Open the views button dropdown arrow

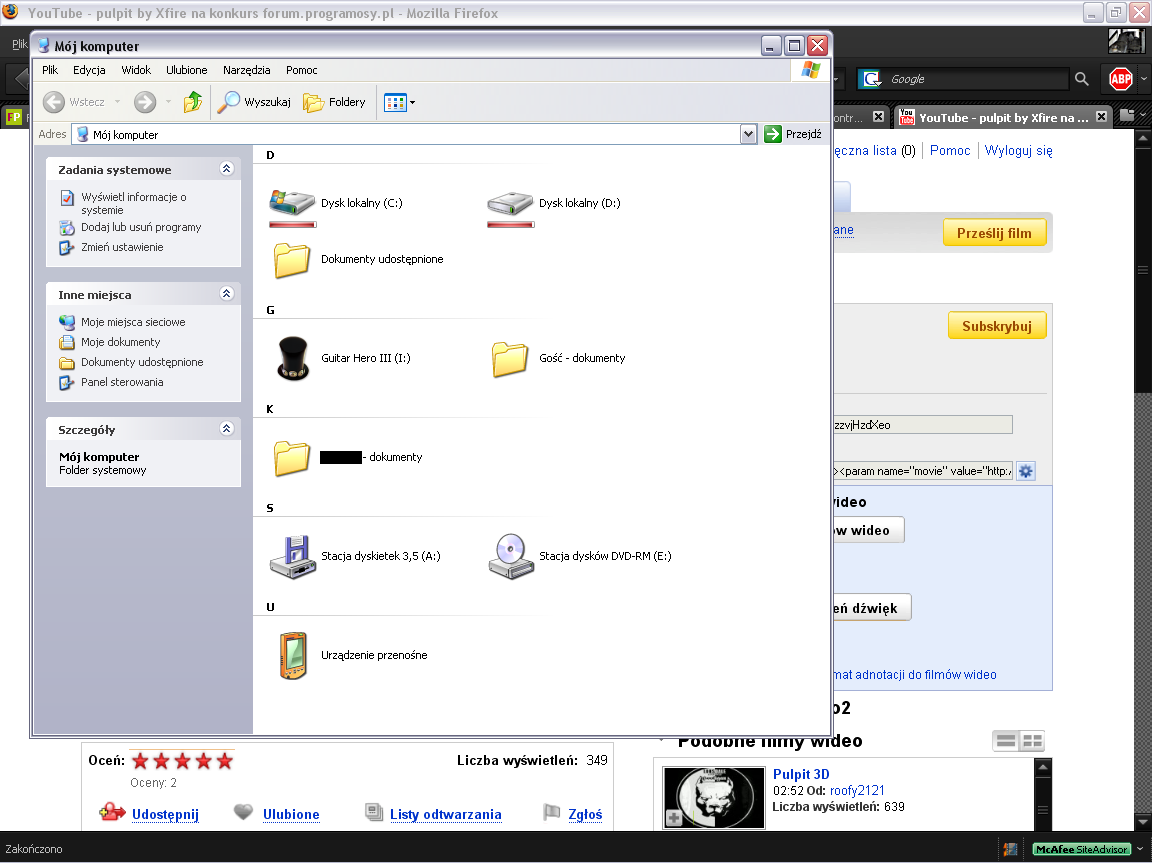412,102
